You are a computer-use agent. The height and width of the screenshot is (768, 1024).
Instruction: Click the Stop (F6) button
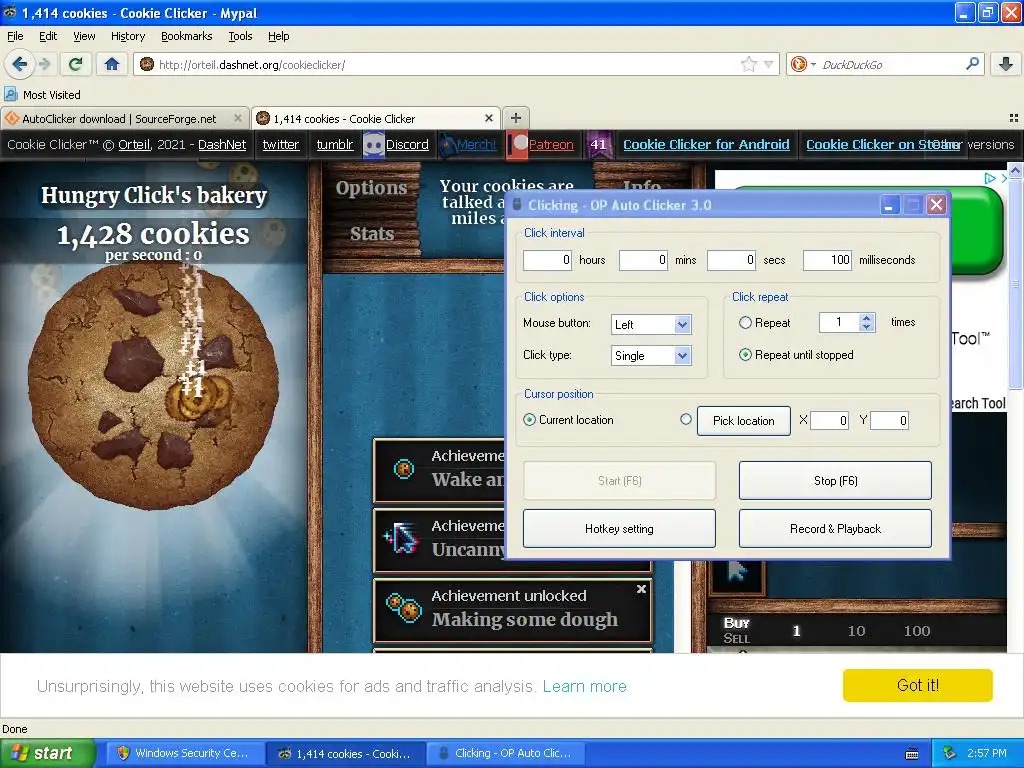[x=835, y=481]
